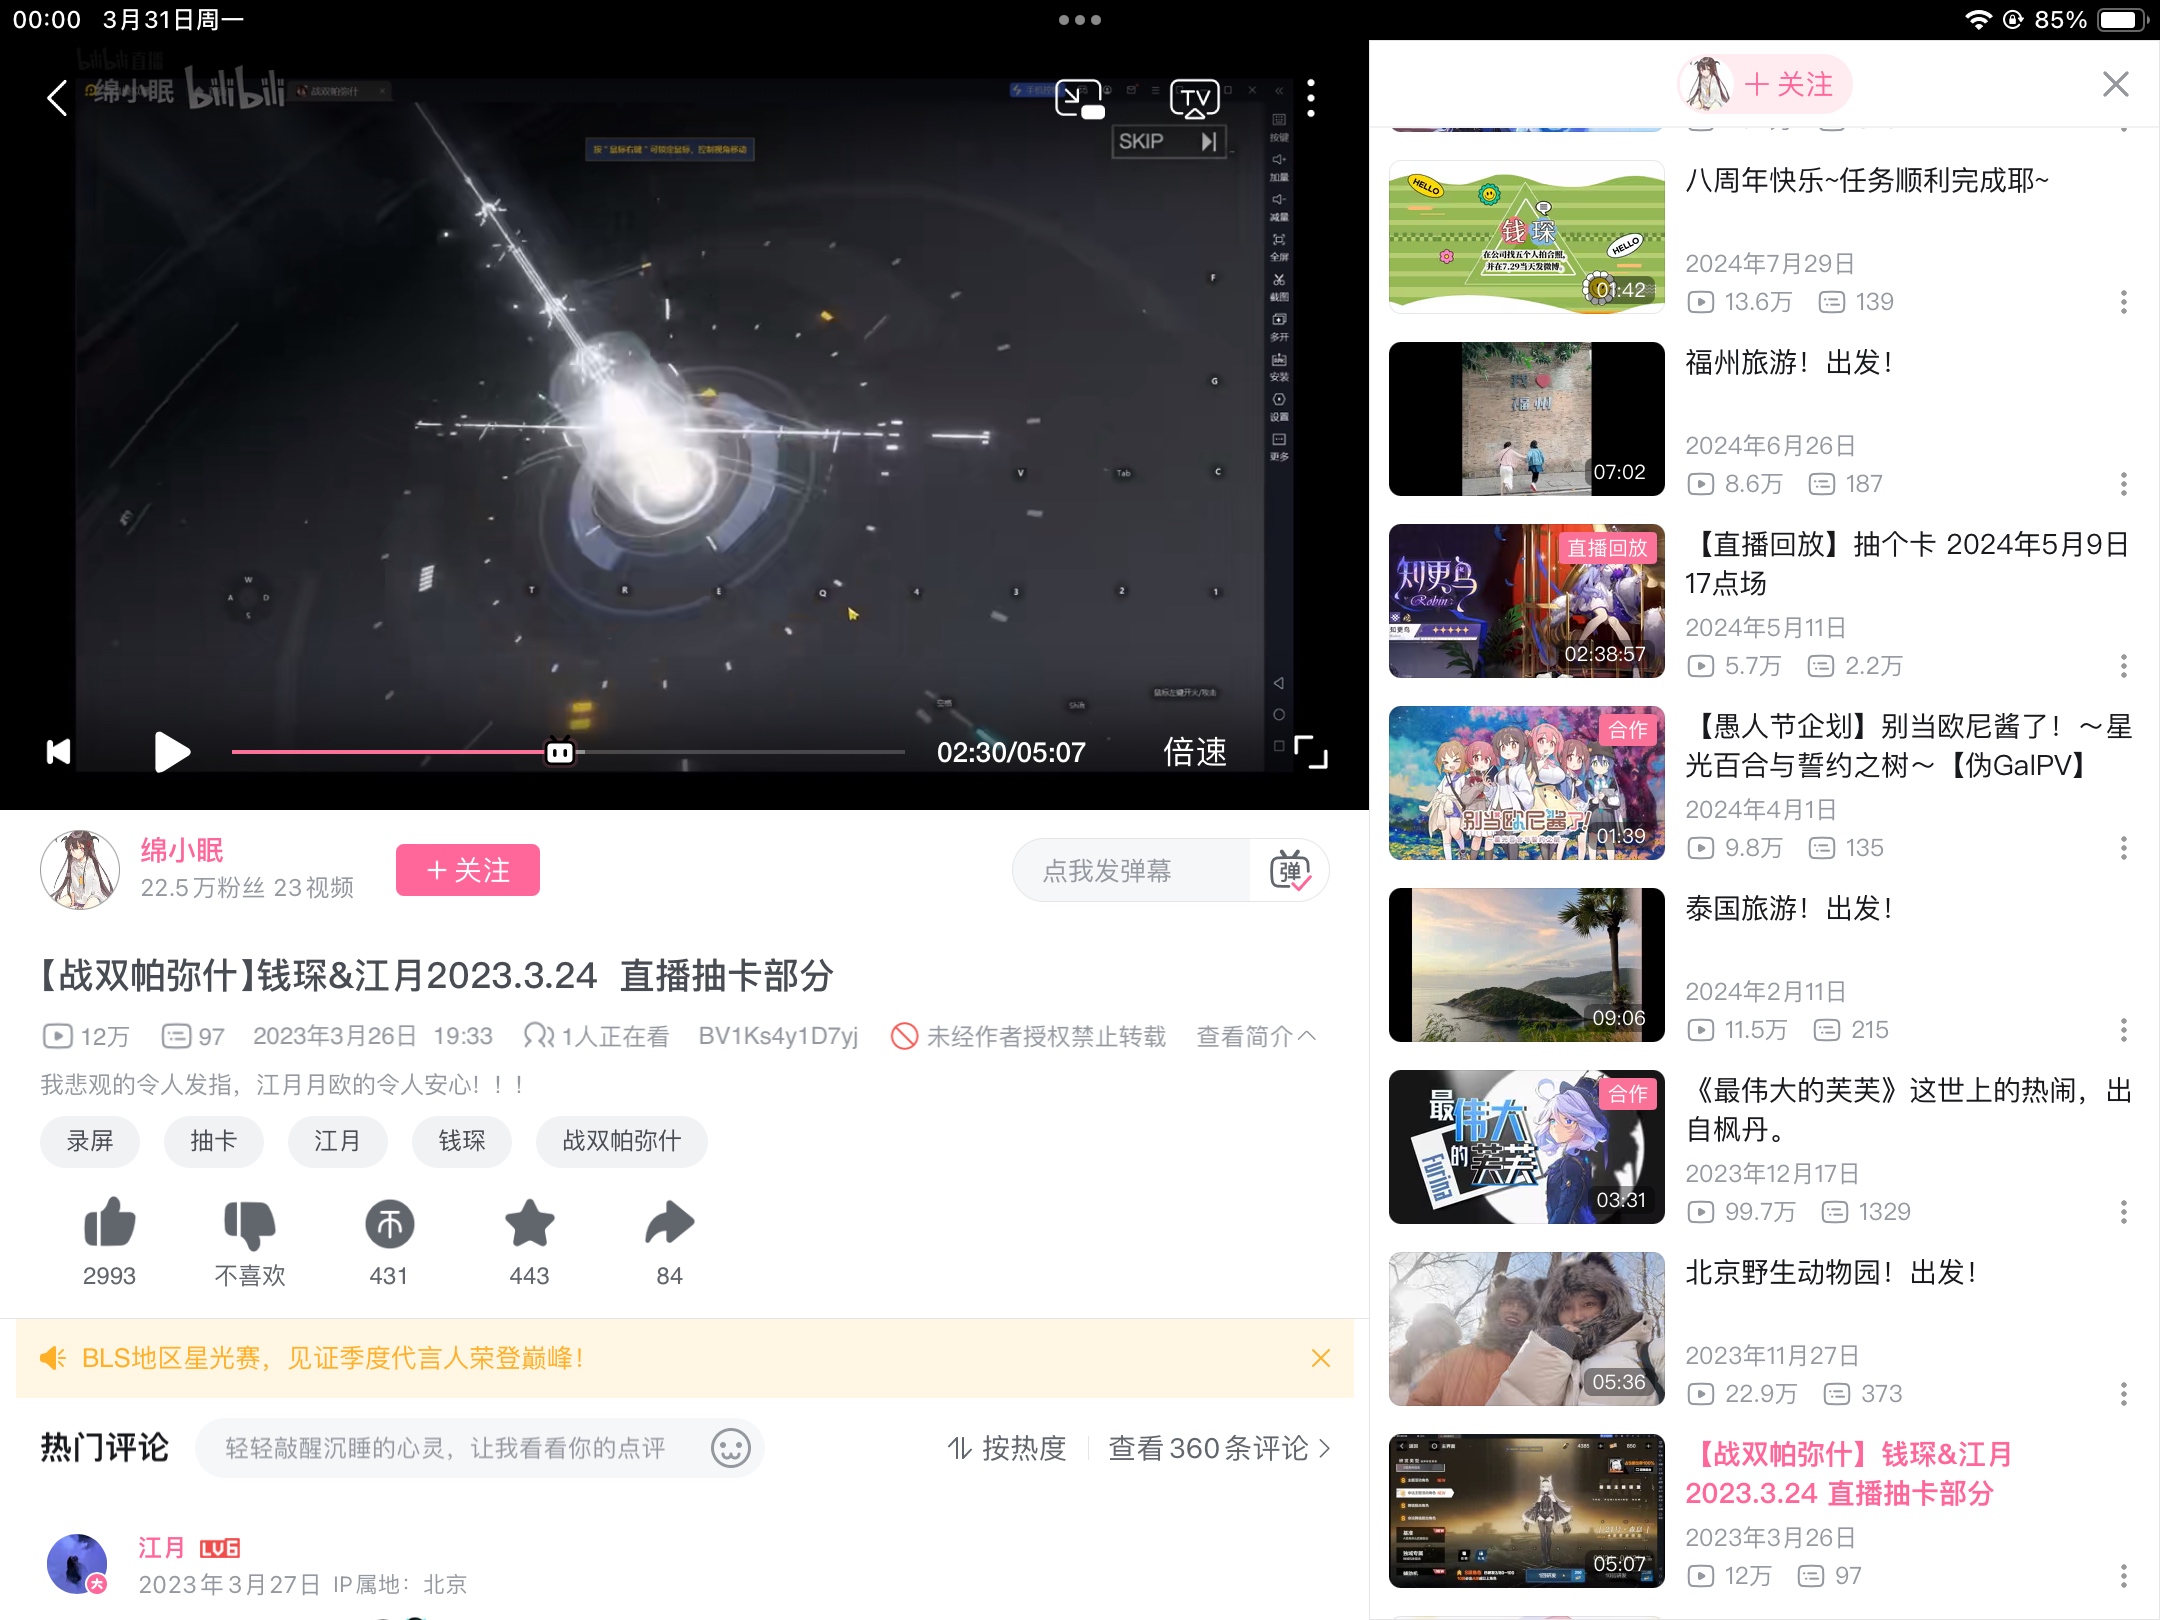Open video player more options menu
This screenshot has height=1620, width=2160.
pyautogui.click(x=1311, y=98)
